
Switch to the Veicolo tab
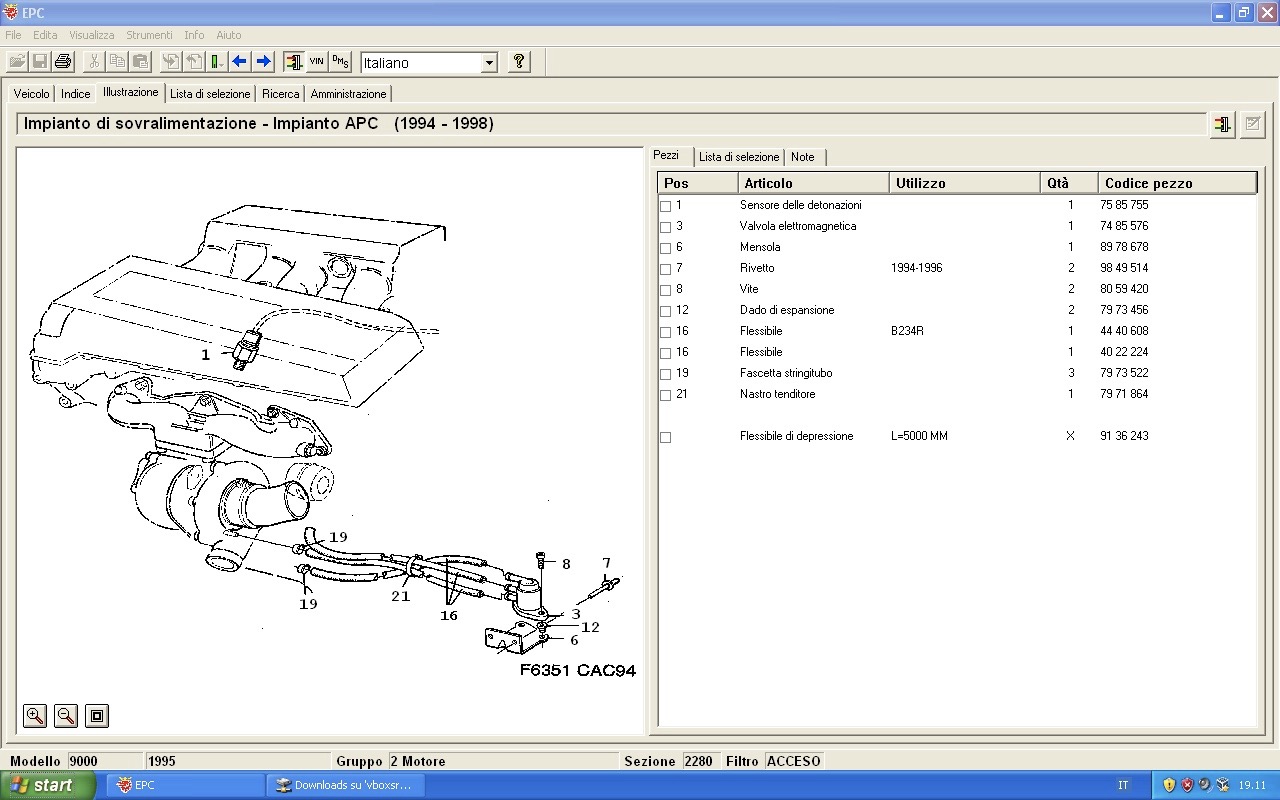pyautogui.click(x=31, y=94)
